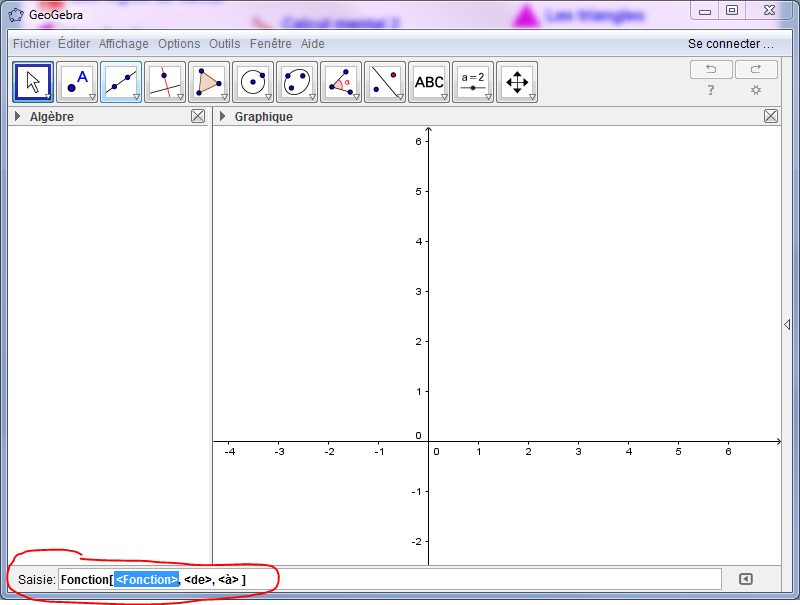Open the Fichier menu
Screen dimensions: 800x605
31,44
